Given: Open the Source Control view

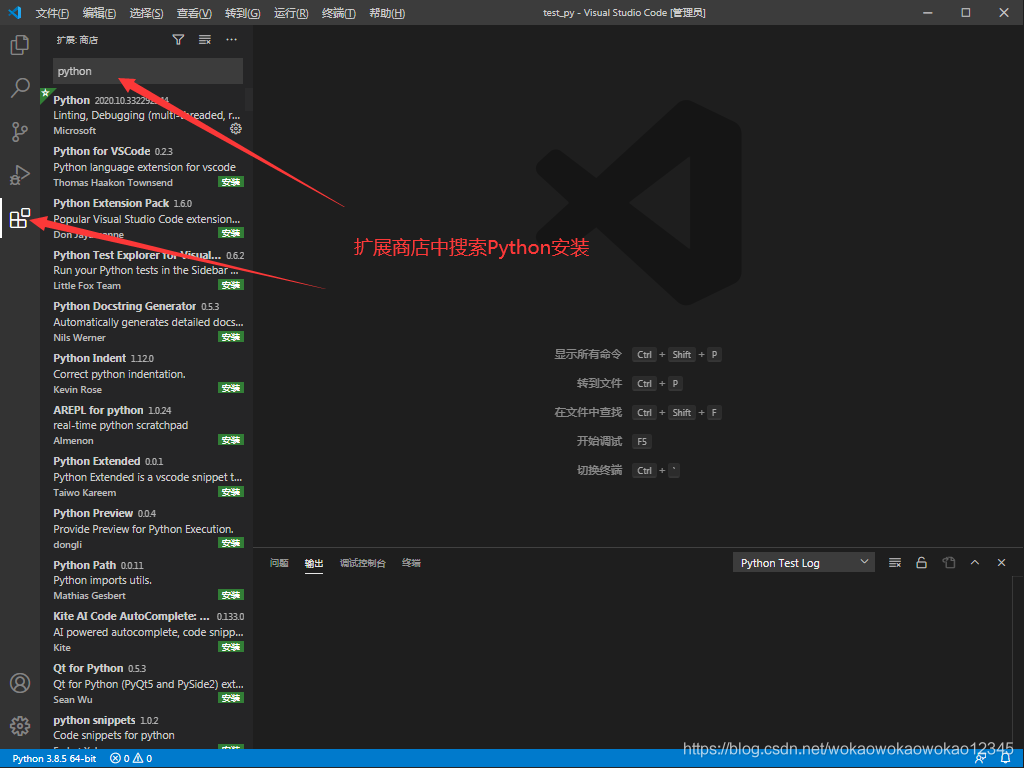Looking at the screenshot, I should point(20,131).
